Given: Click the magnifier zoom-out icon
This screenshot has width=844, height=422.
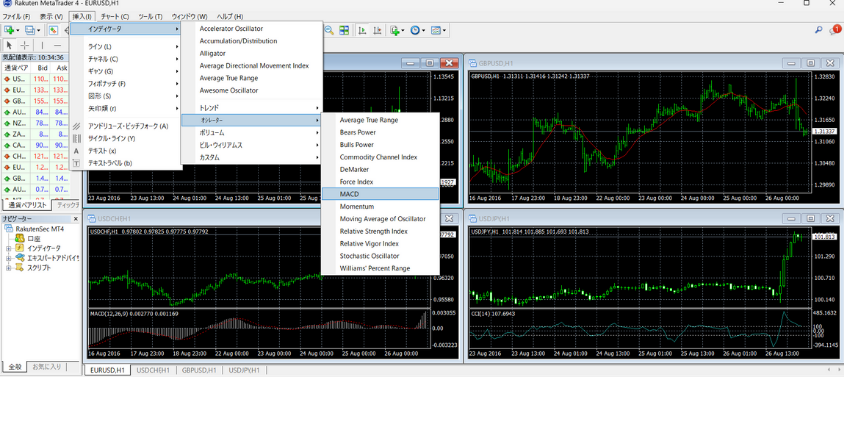Looking at the screenshot, I should [x=329, y=31].
